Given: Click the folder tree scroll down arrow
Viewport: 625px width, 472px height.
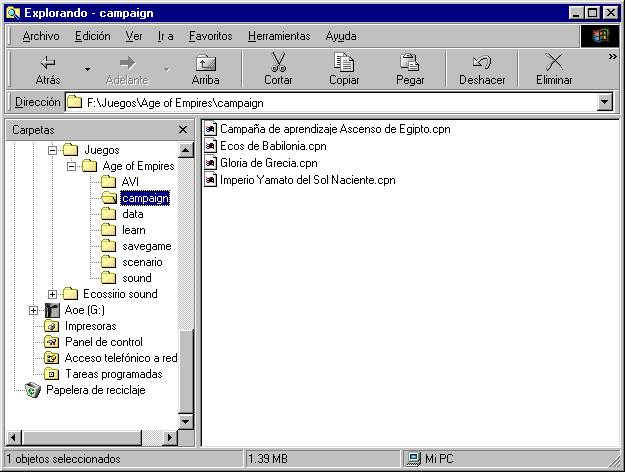Looking at the screenshot, I should coord(185,421).
